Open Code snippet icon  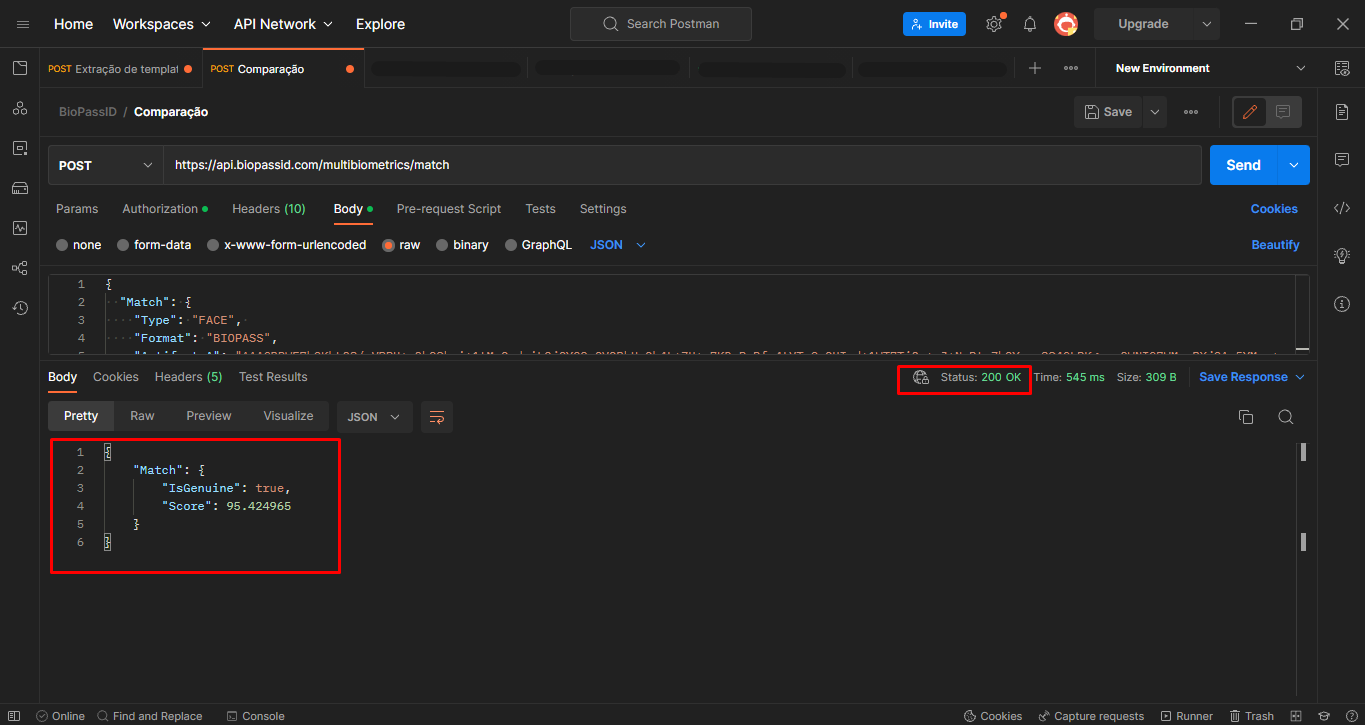pyautogui.click(x=1342, y=208)
